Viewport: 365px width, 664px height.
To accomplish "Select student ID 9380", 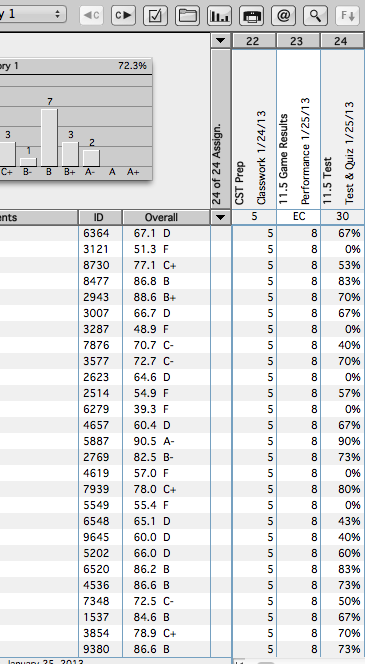I will click(96, 650).
